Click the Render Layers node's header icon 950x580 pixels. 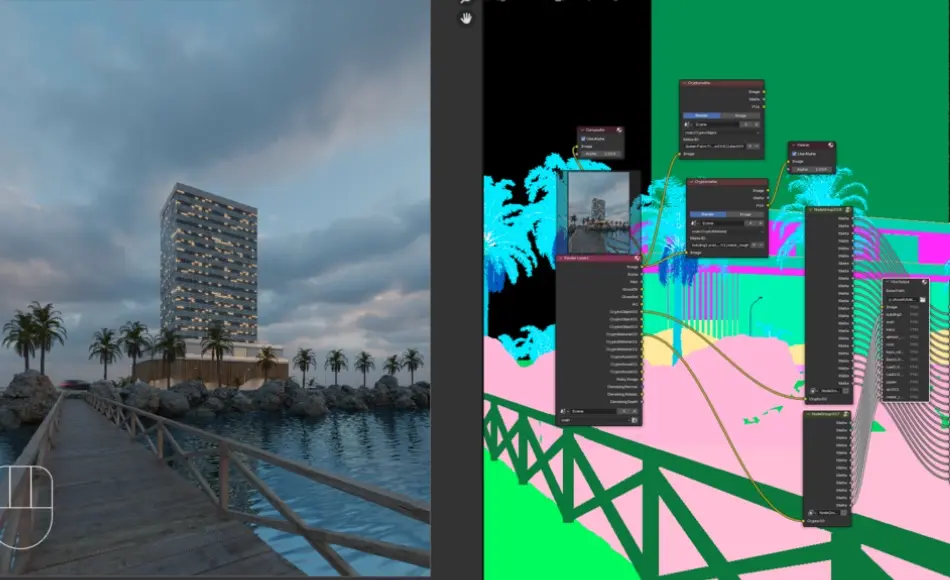pyautogui.click(x=636, y=258)
